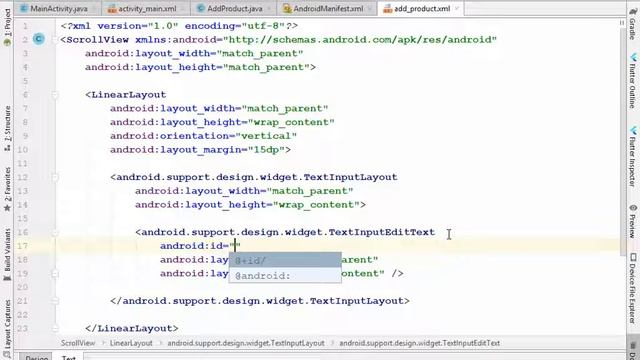The height and width of the screenshot is (360, 640).
Task: Click the fold end marker on line 19
Action: tap(55, 273)
